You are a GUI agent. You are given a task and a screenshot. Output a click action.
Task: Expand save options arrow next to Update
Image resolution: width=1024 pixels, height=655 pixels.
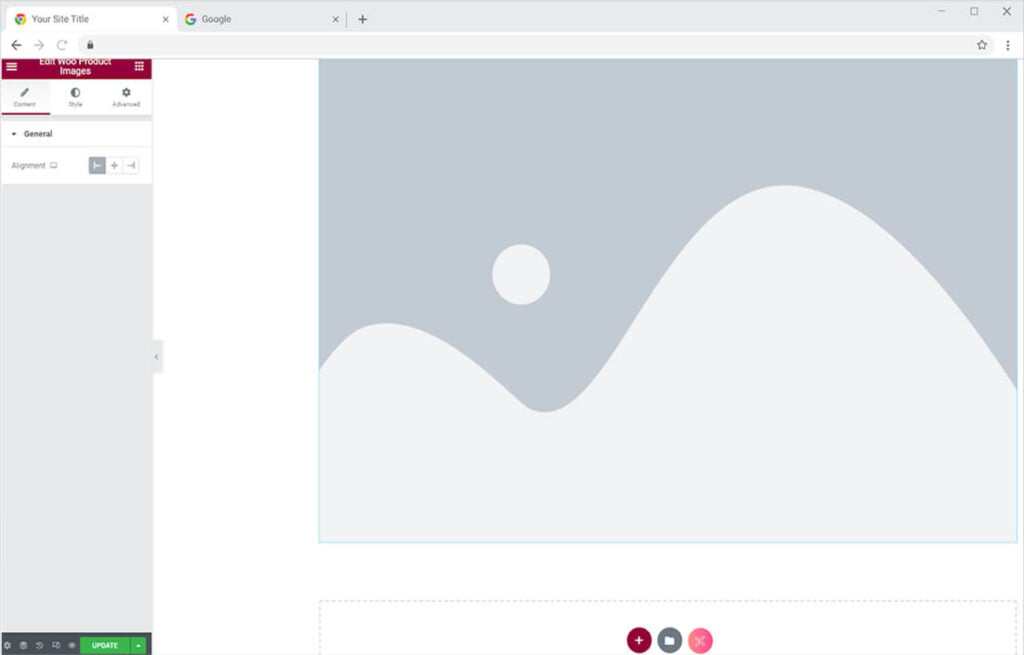tap(138, 646)
